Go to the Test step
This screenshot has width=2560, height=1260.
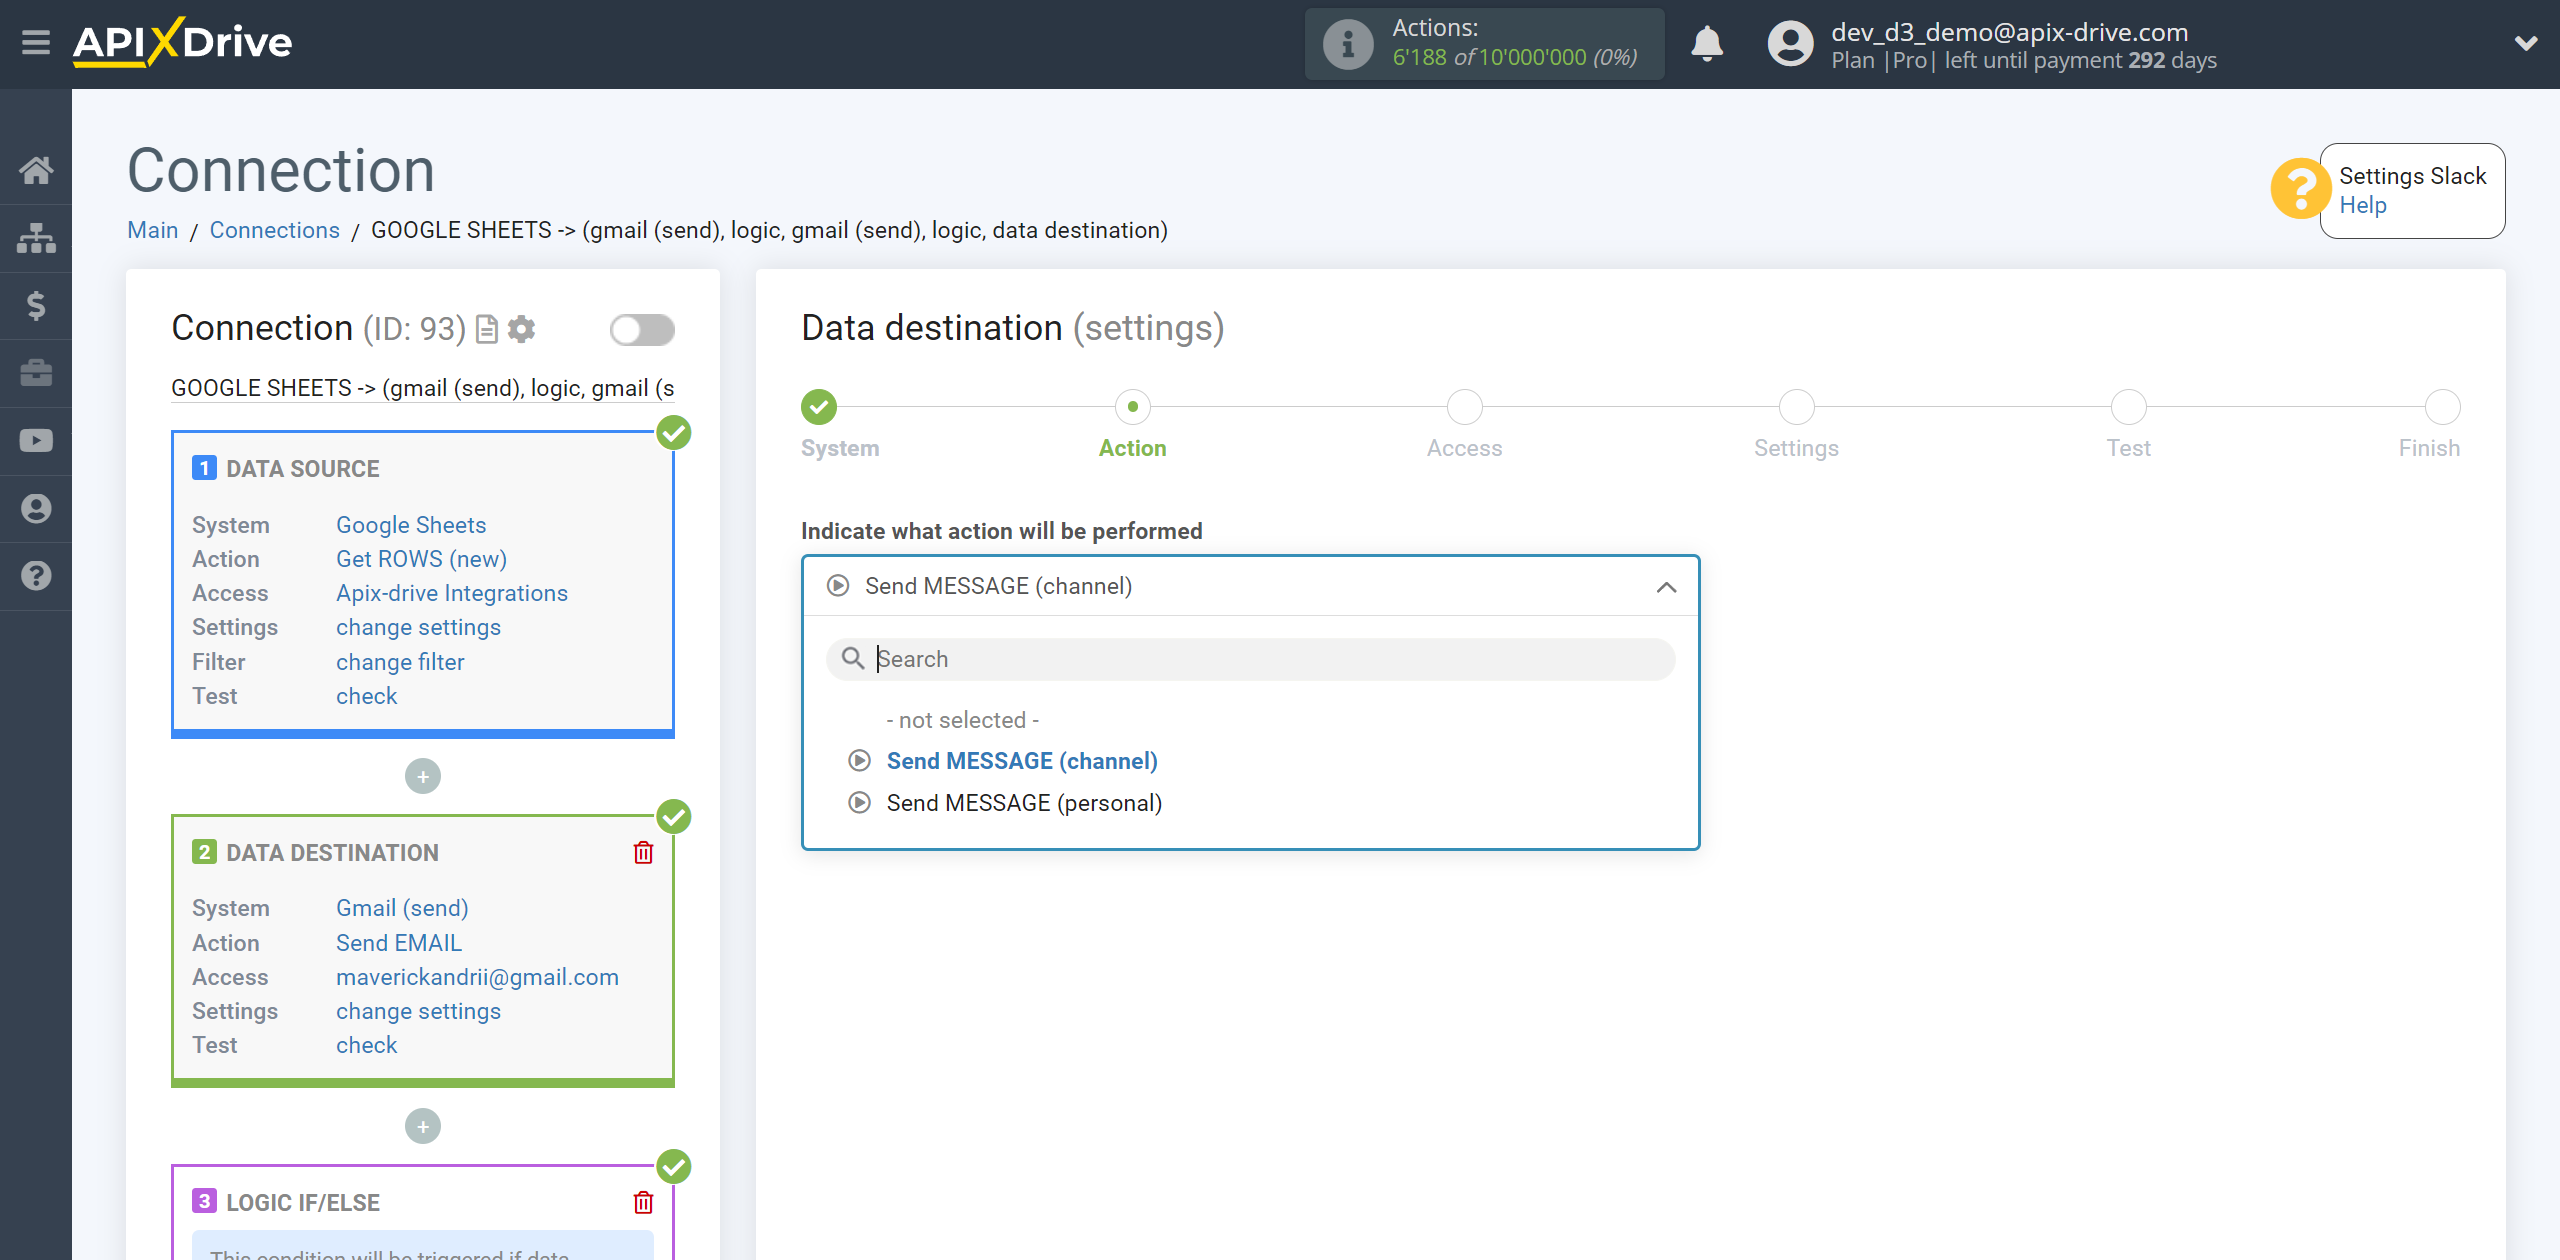click(2128, 407)
